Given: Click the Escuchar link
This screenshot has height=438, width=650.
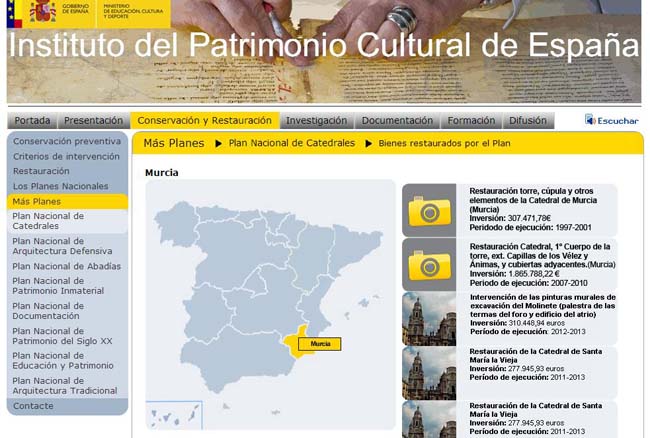Looking at the screenshot, I should click(618, 121).
